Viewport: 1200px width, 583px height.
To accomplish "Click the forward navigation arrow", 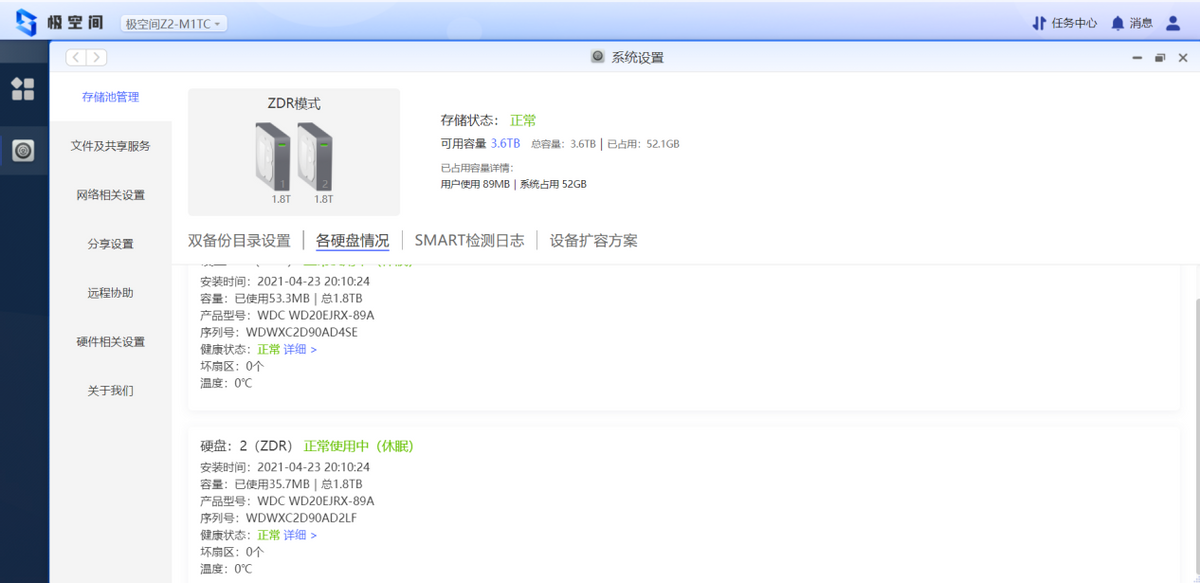I will [97, 57].
